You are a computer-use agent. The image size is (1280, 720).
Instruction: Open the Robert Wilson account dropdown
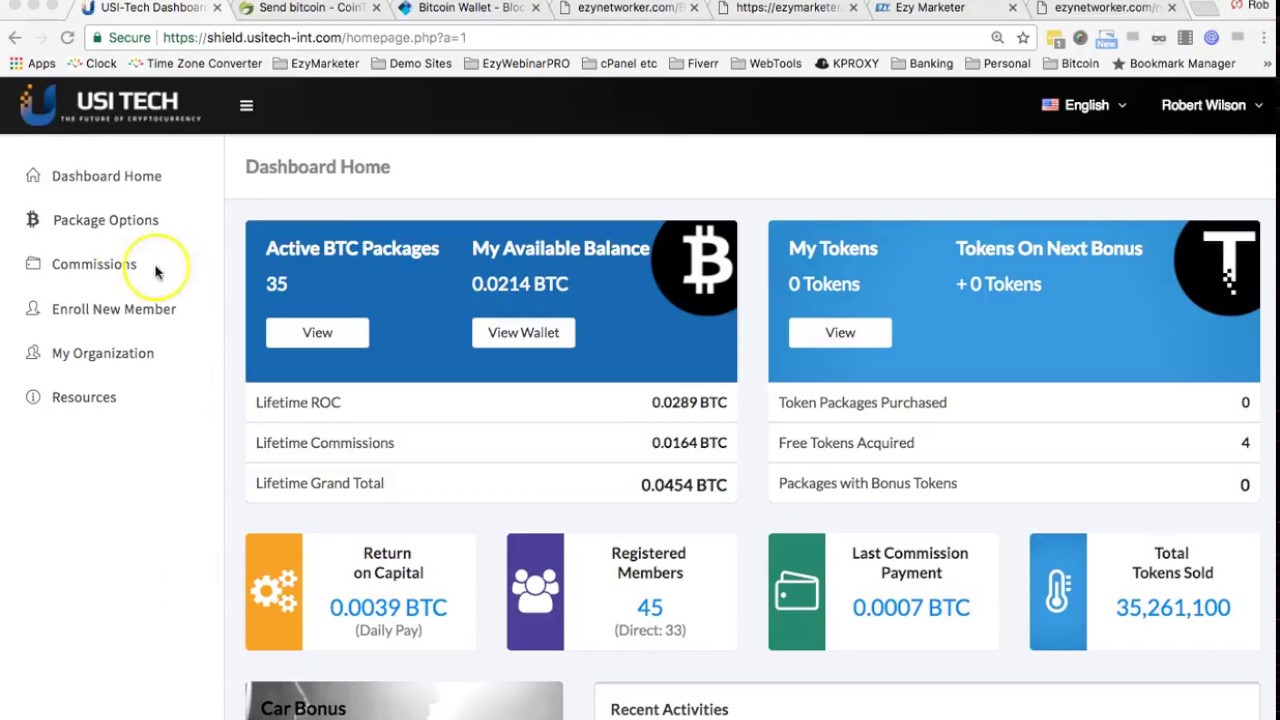click(1212, 105)
